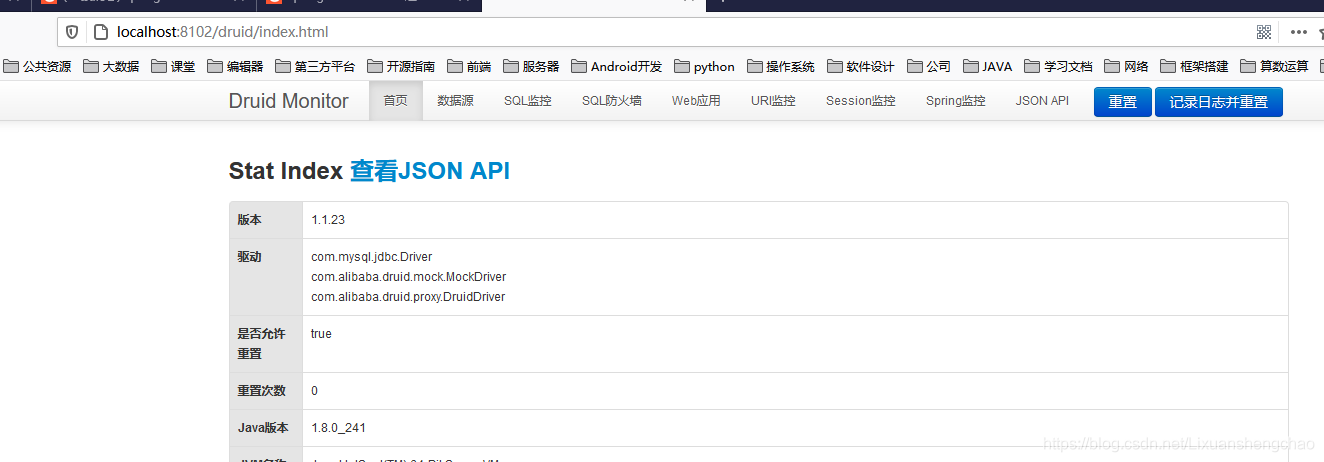The height and width of the screenshot is (462, 1324).
Task: Click the com.alibaba.druid.proxy.DruidDriver text
Action: [408, 297]
